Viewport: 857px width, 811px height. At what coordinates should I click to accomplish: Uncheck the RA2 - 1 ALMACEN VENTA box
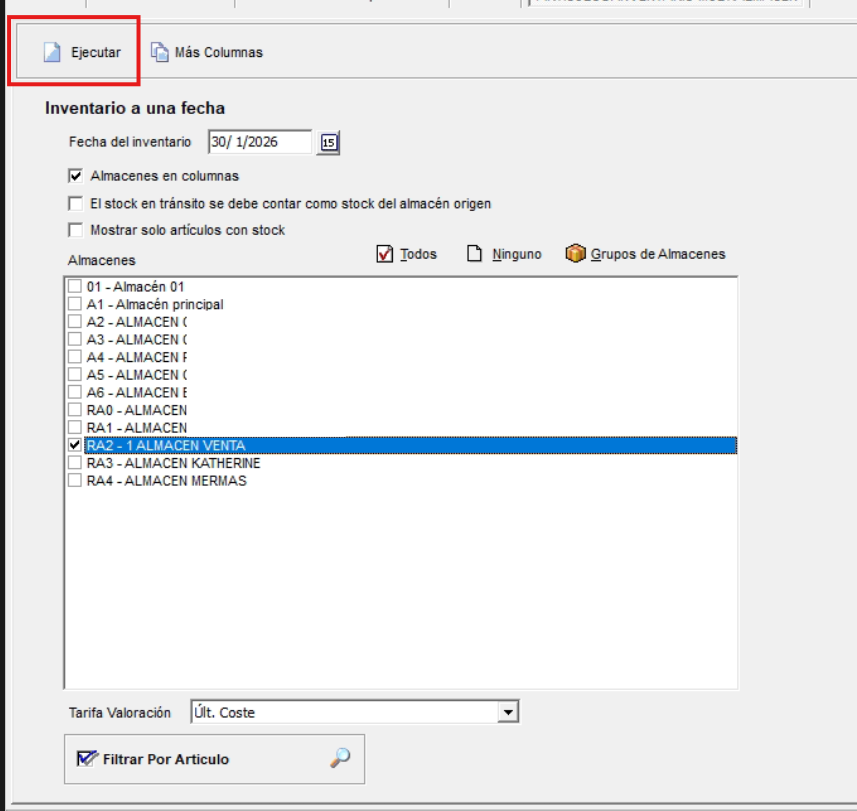click(x=75, y=445)
